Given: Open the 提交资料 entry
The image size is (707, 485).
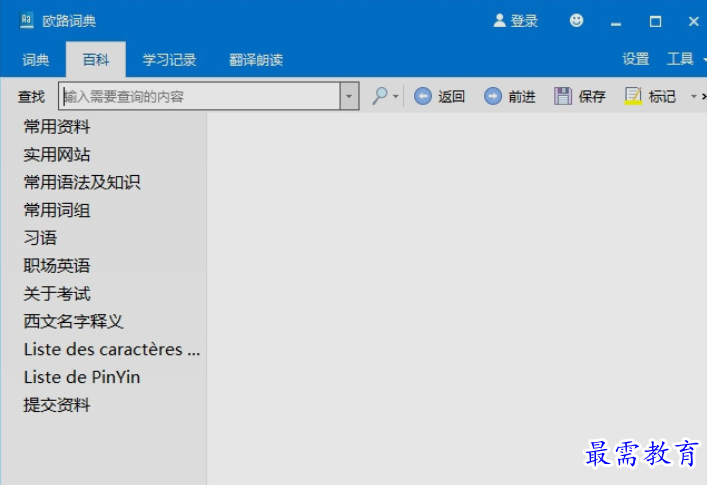Looking at the screenshot, I should click(57, 405).
